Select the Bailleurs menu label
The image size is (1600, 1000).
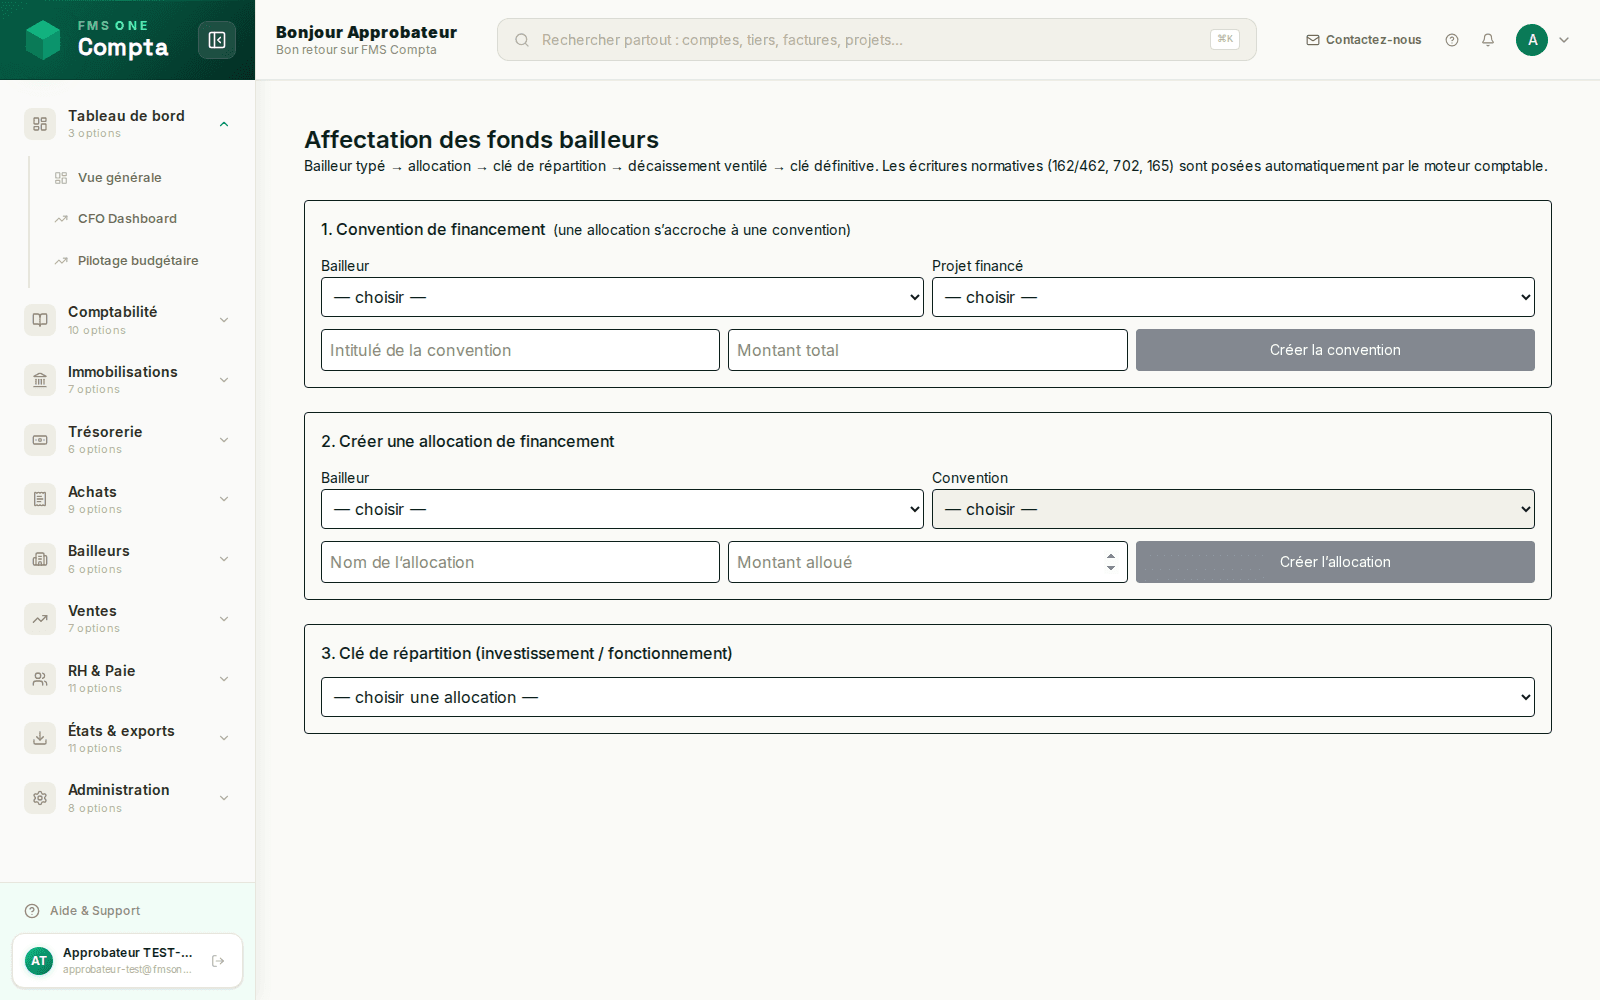coord(99,551)
